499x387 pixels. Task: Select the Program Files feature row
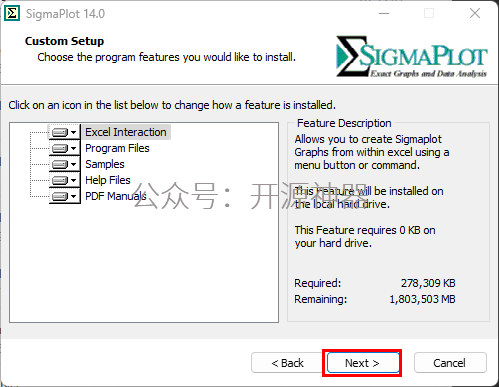pyautogui.click(x=117, y=148)
